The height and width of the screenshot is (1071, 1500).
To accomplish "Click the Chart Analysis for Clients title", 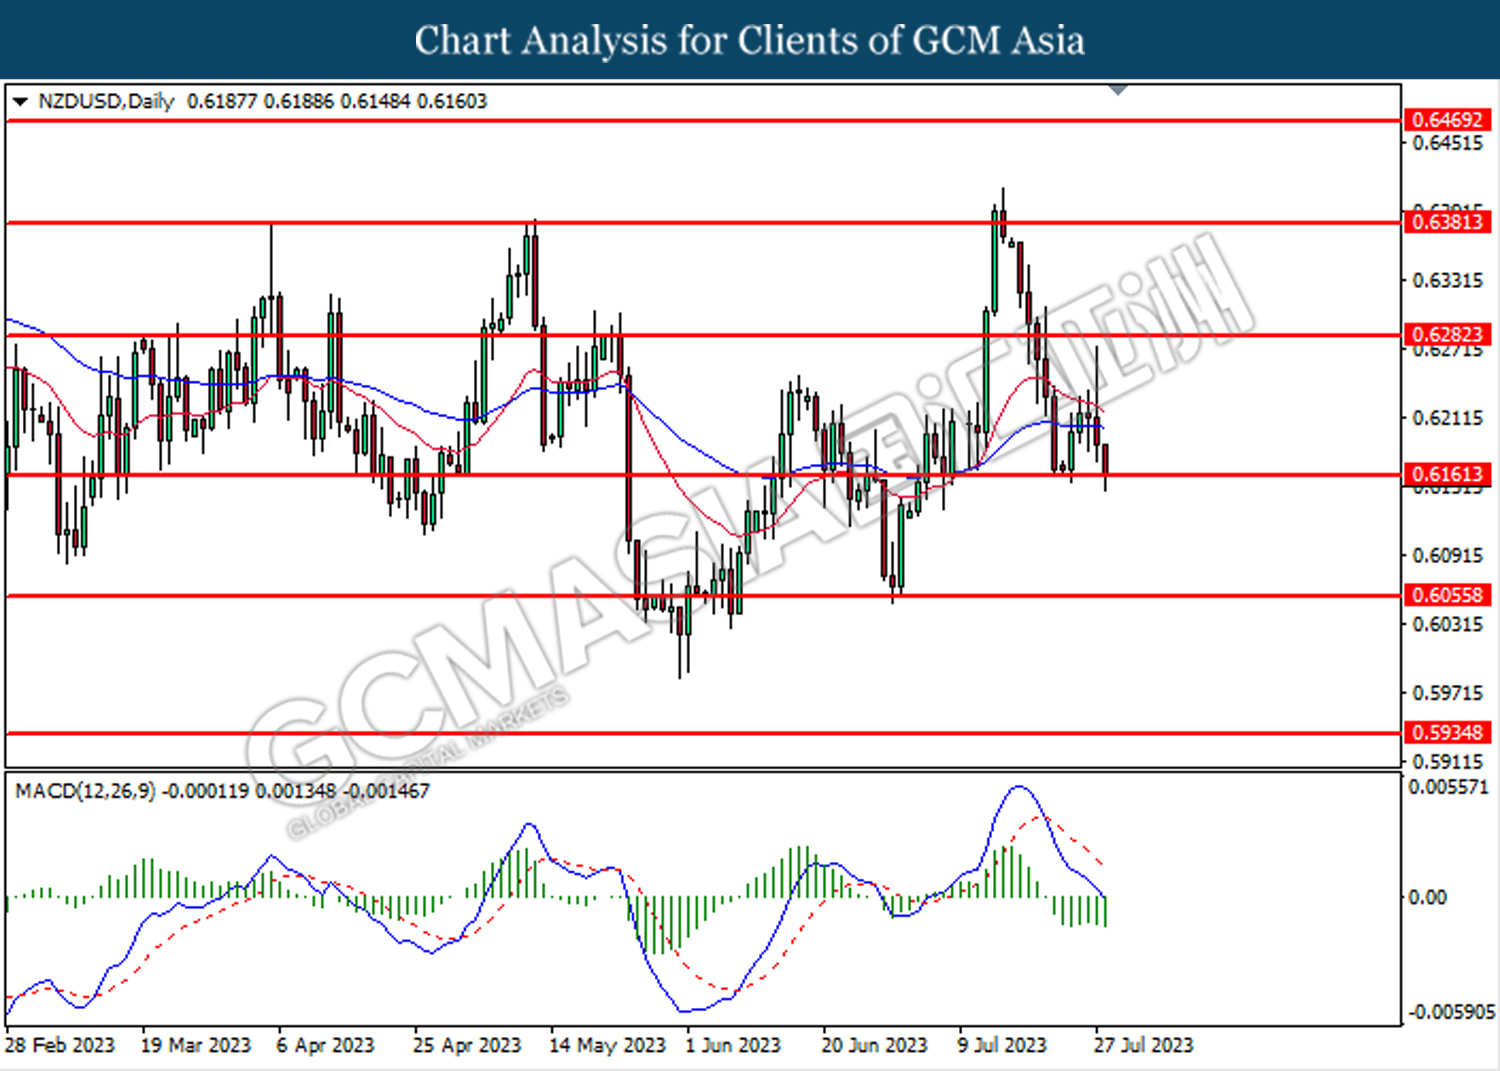I will pos(750,41).
